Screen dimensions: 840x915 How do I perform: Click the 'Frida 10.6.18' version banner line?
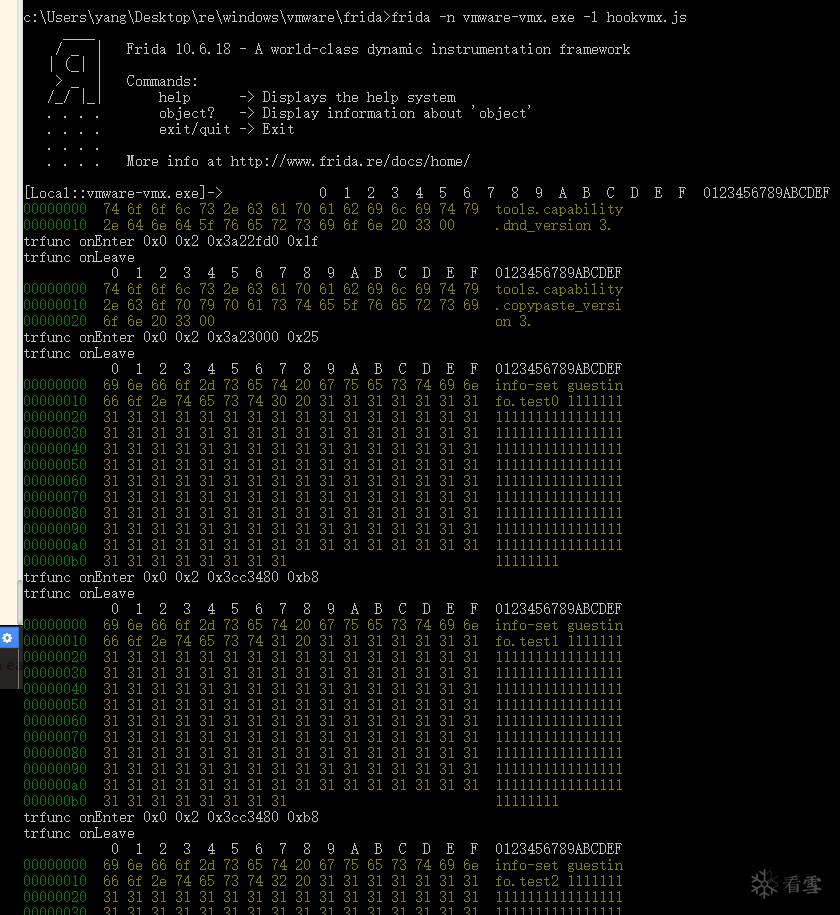[378, 50]
